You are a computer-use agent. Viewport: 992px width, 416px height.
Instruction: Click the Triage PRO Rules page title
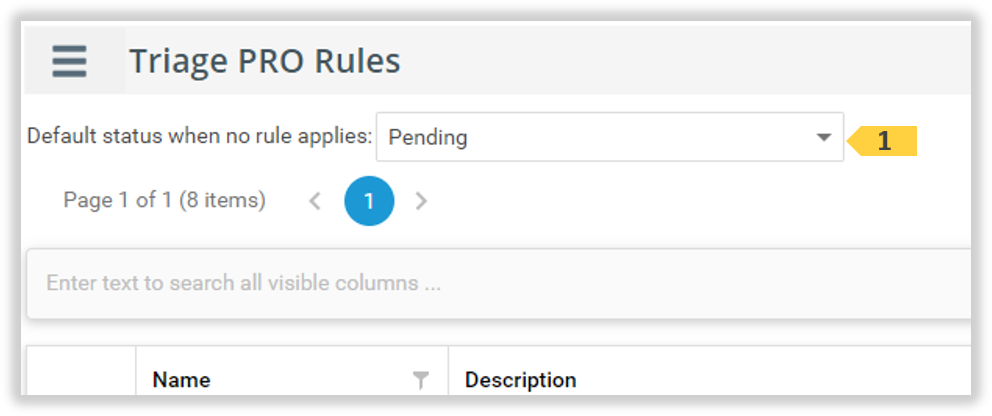coord(265,62)
